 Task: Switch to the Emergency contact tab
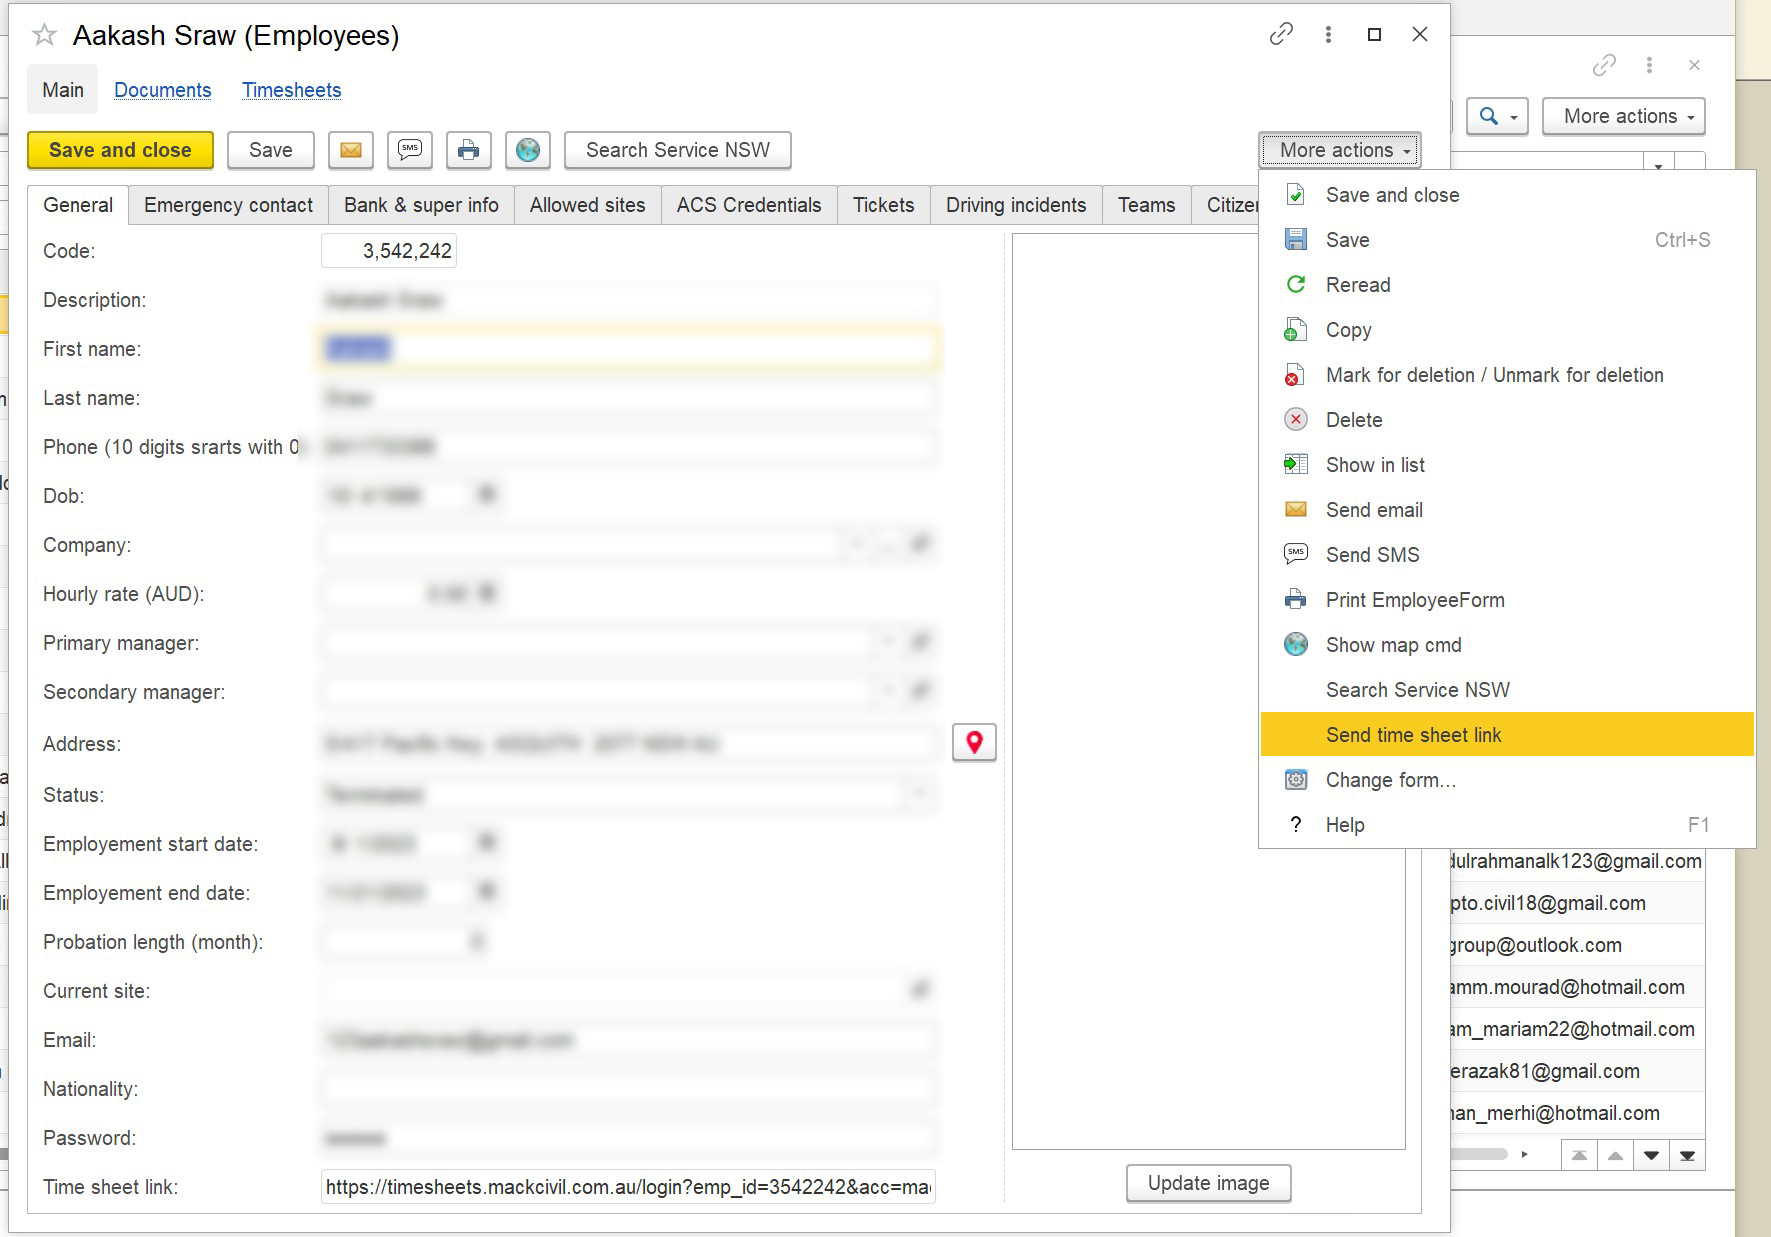coord(227,205)
